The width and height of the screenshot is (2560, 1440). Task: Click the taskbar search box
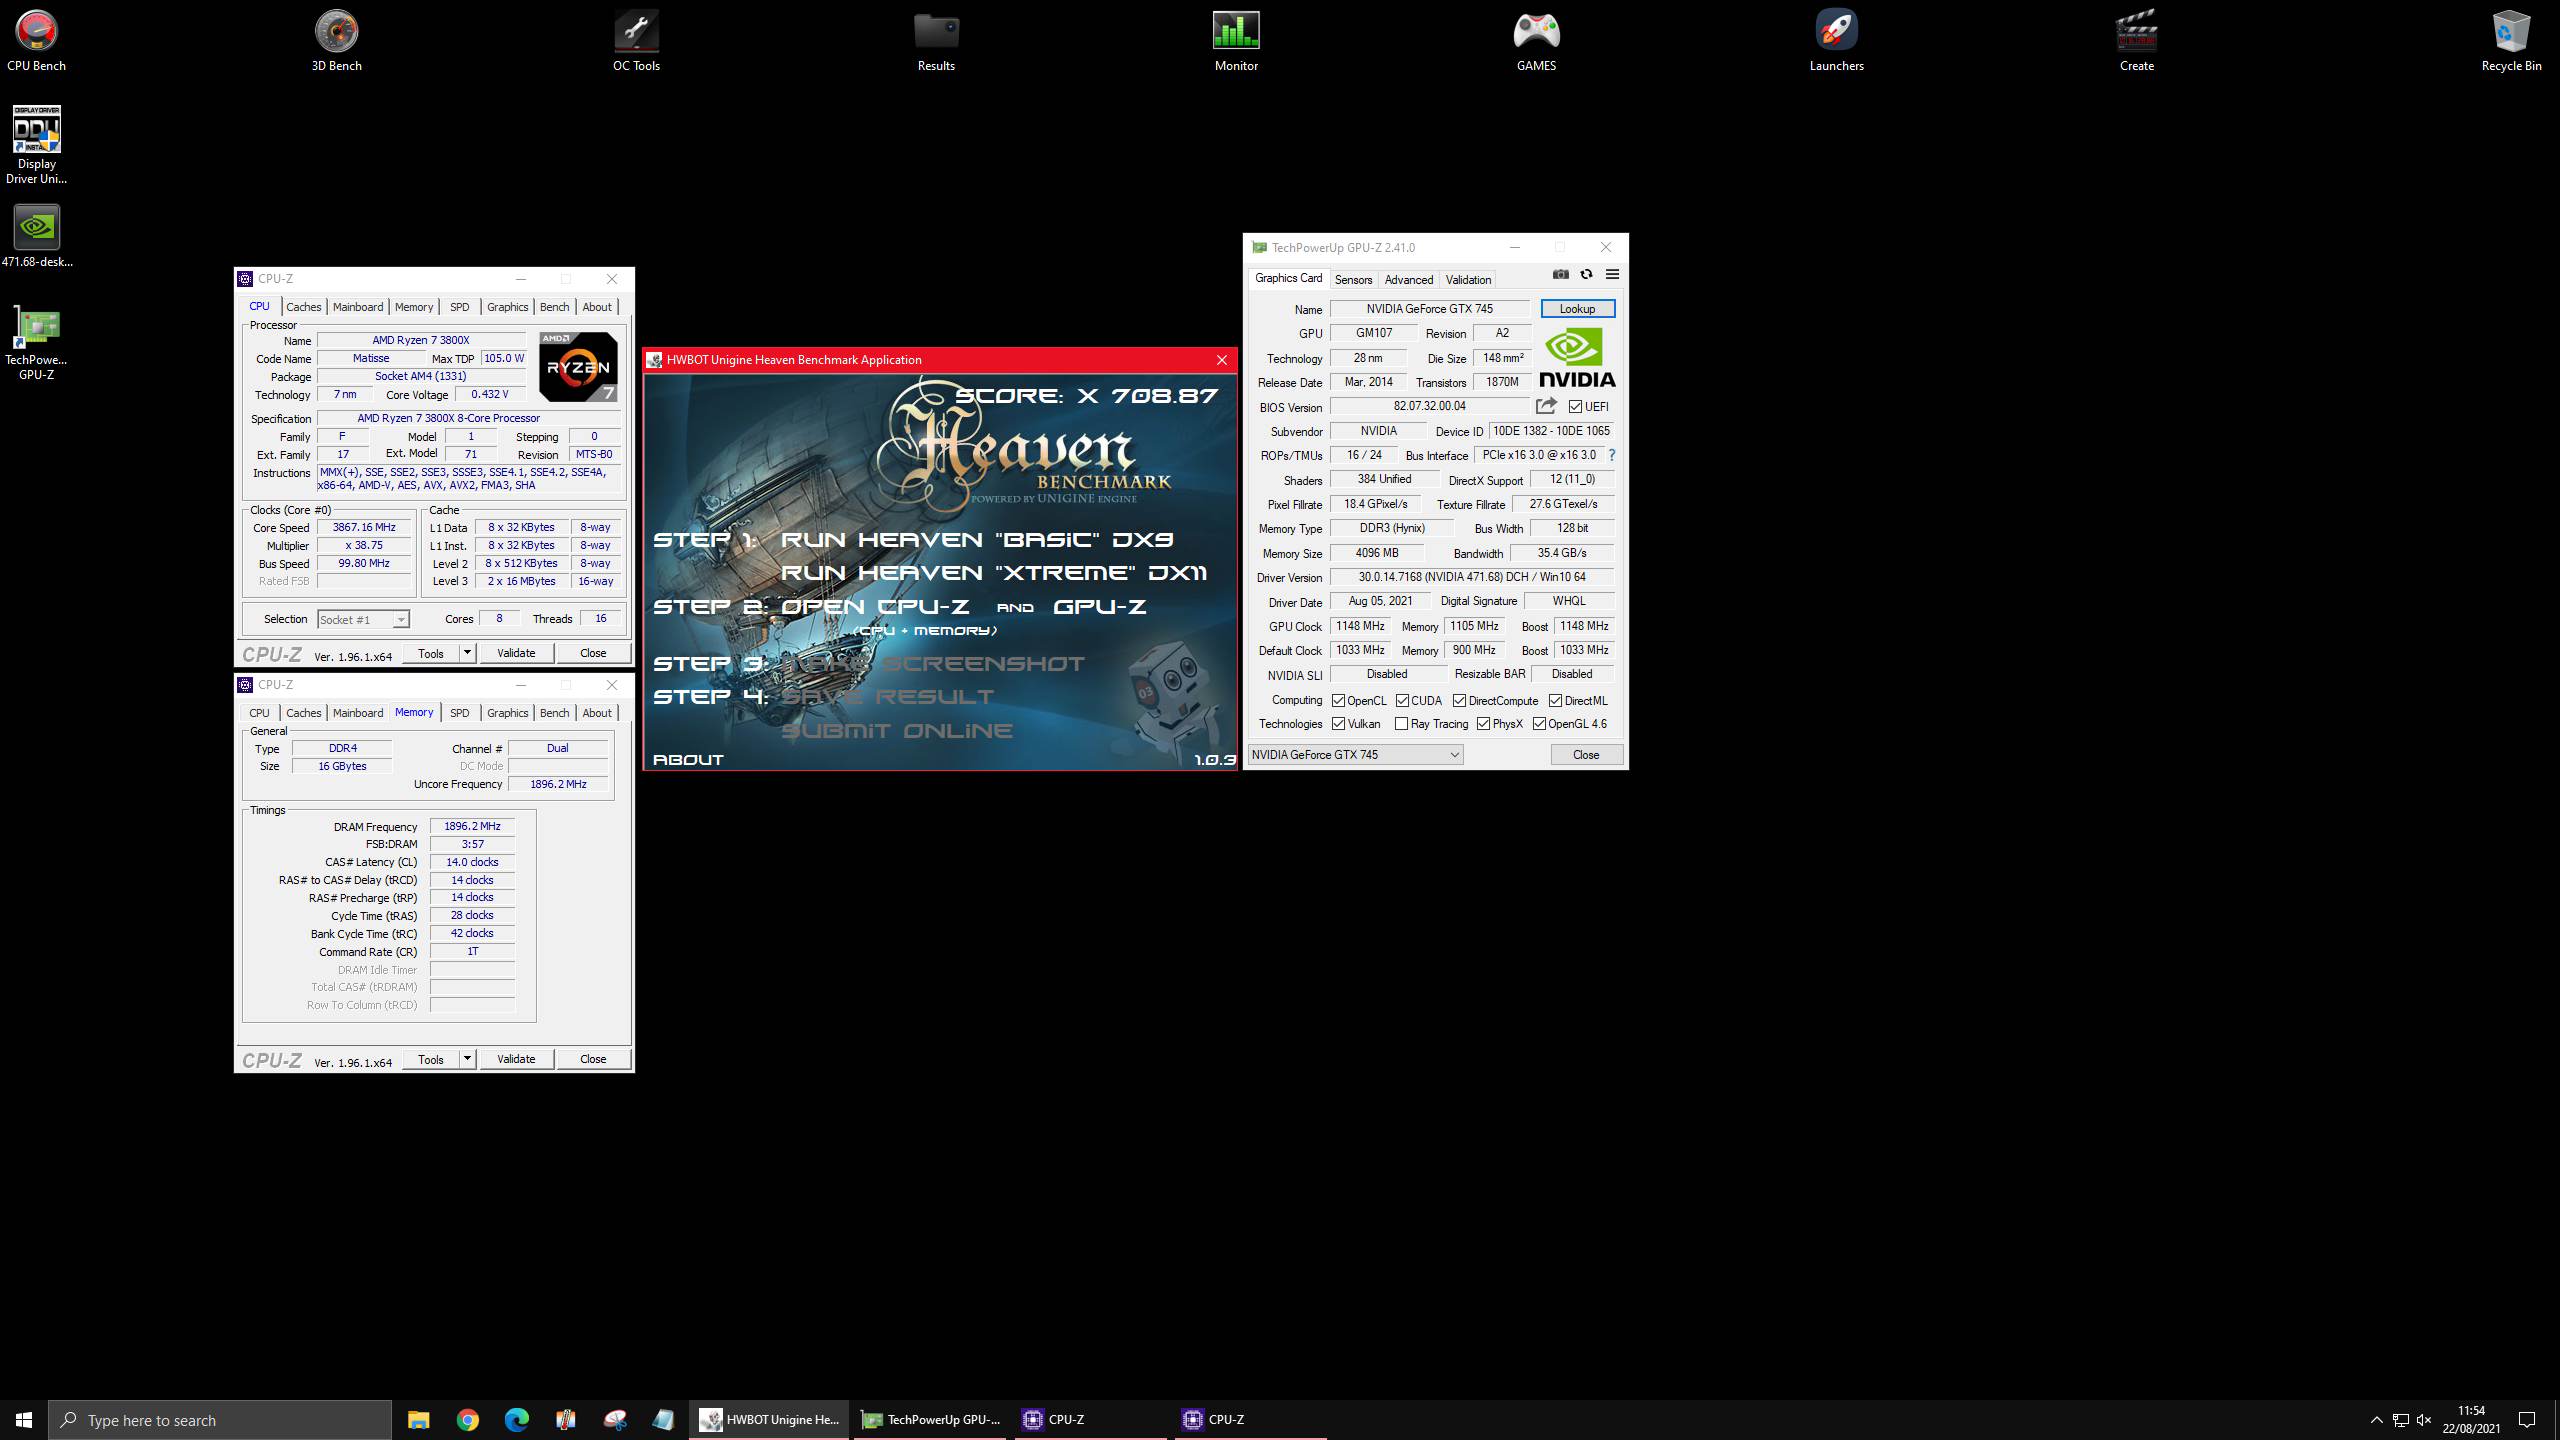[220, 1420]
